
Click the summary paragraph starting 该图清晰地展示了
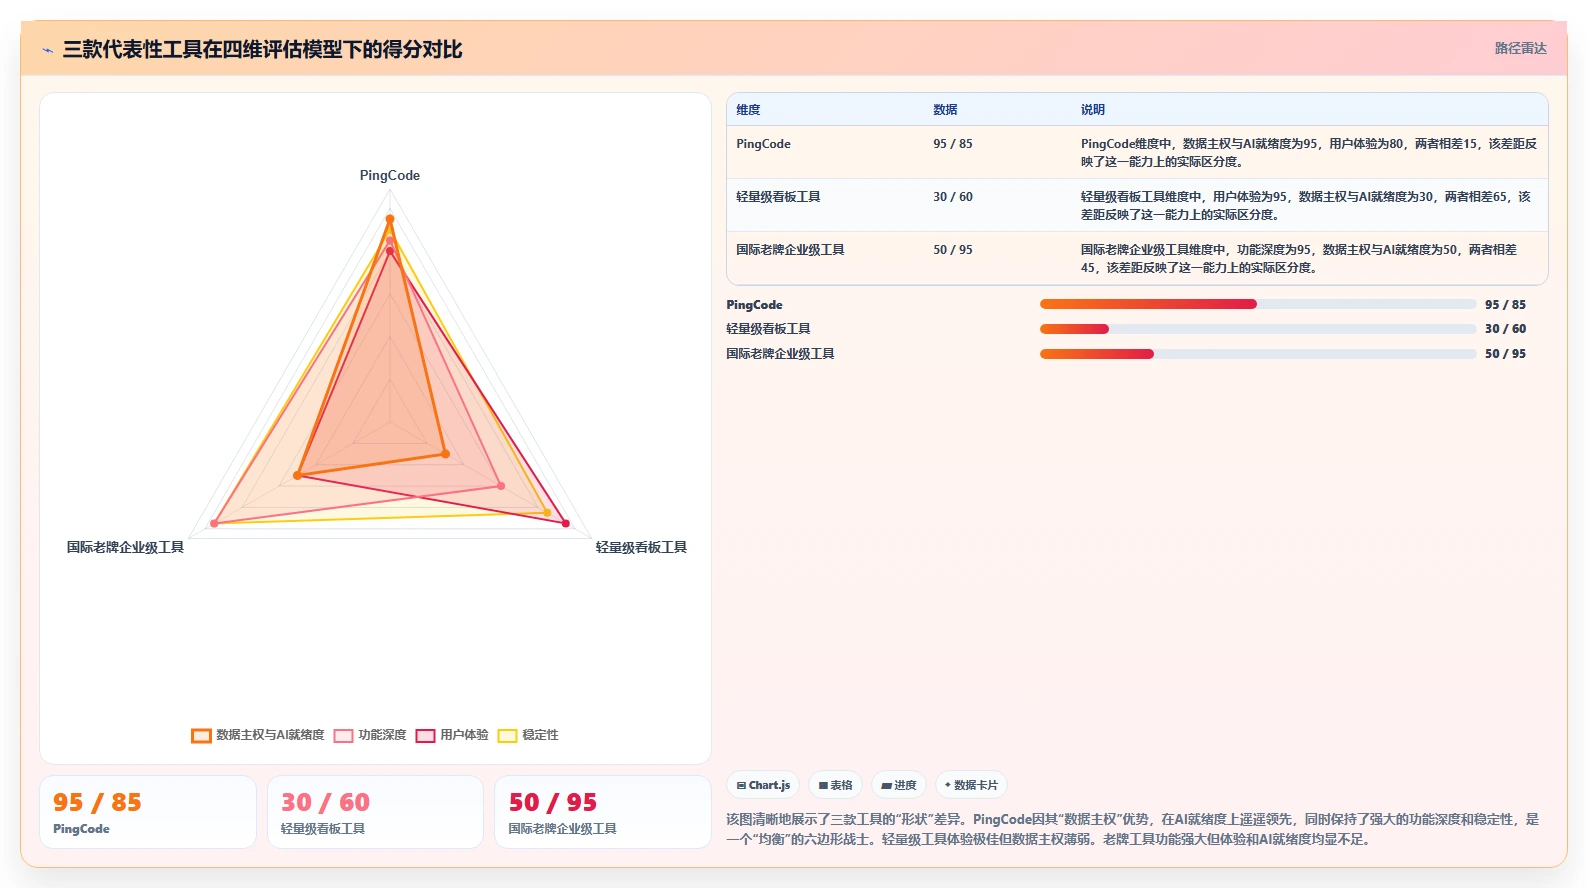[x=1132, y=829]
